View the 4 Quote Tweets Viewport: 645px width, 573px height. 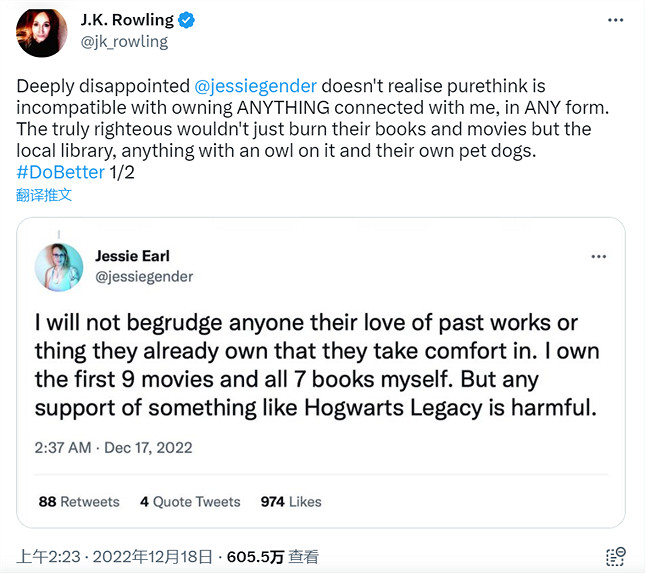click(x=190, y=502)
